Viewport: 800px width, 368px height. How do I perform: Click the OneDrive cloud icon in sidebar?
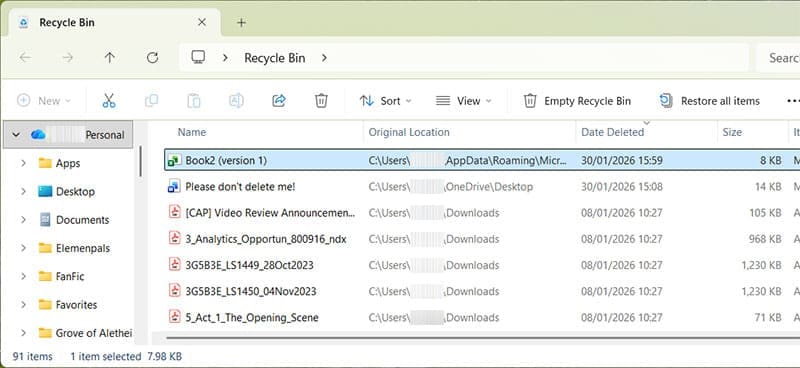[x=38, y=135]
